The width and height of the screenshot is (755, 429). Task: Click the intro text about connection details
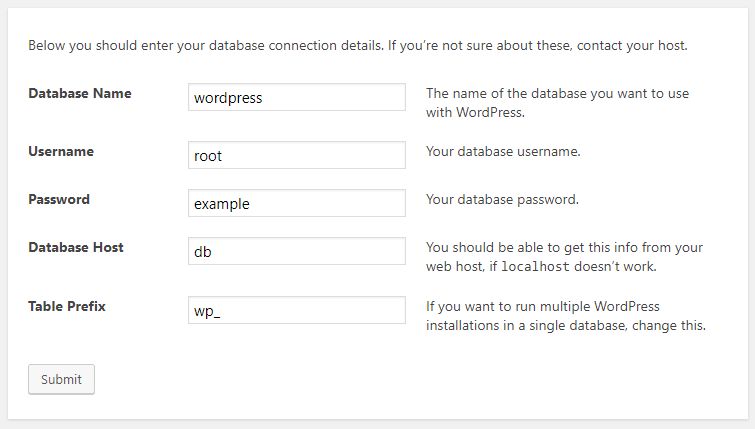click(357, 46)
